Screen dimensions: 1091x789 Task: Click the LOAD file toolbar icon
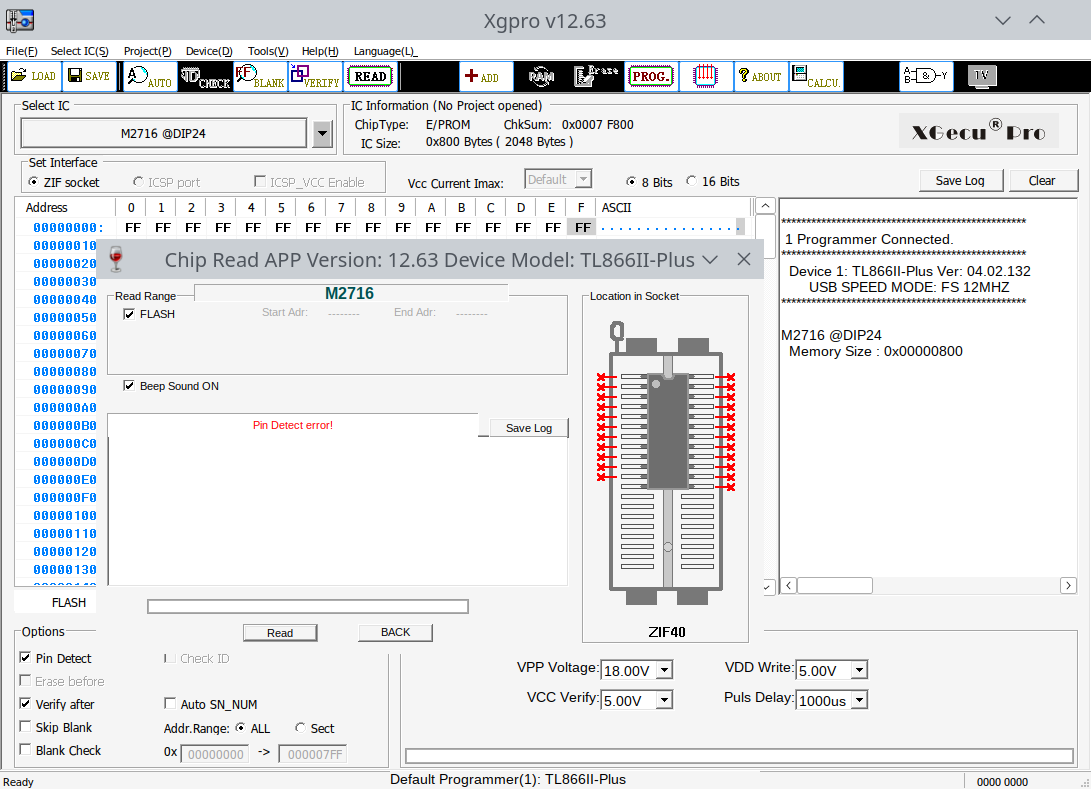(x=34, y=76)
